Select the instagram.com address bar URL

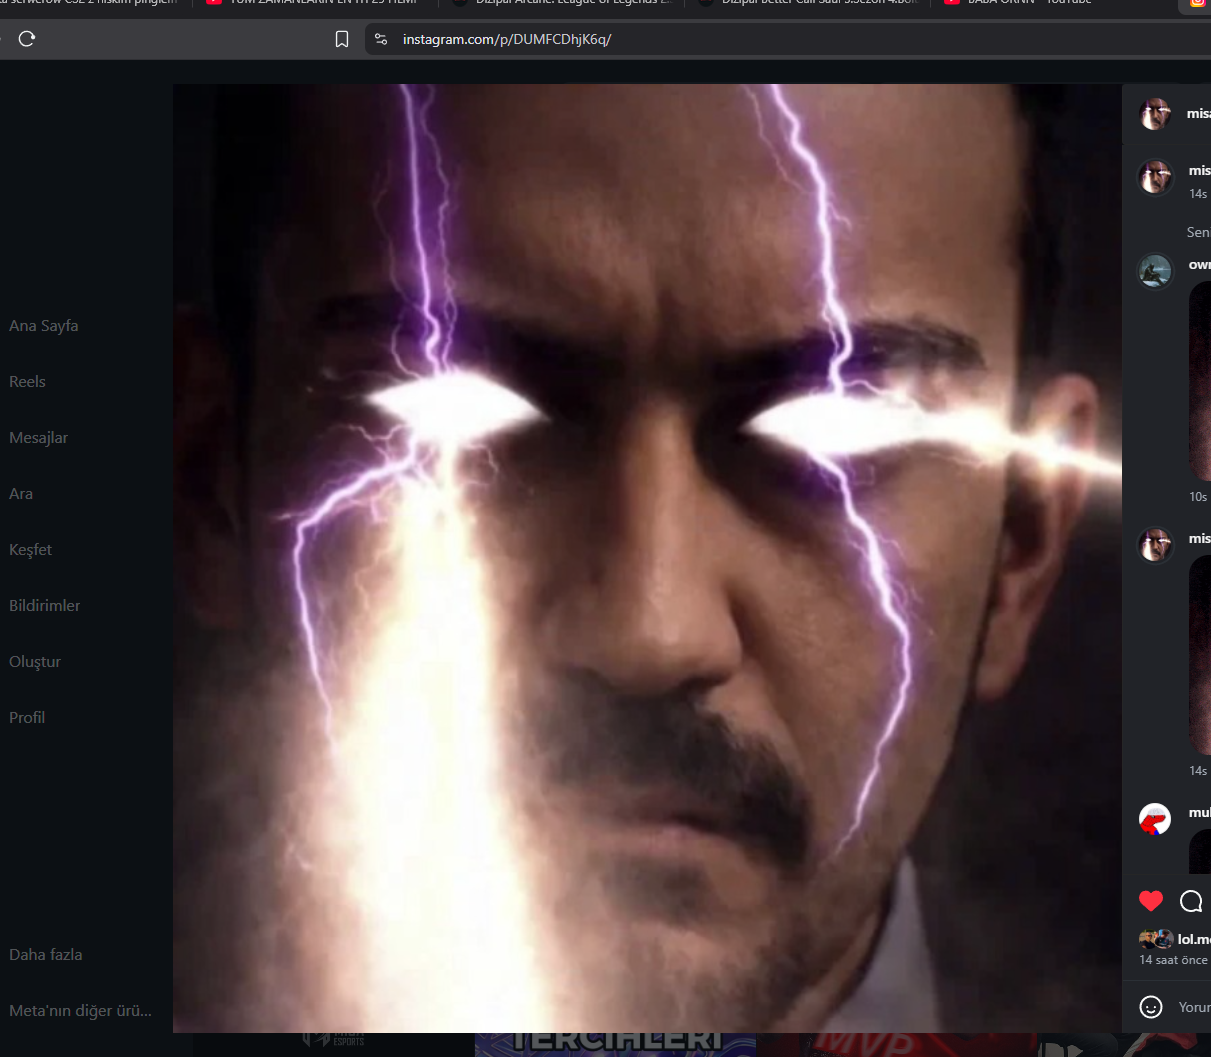click(x=507, y=39)
